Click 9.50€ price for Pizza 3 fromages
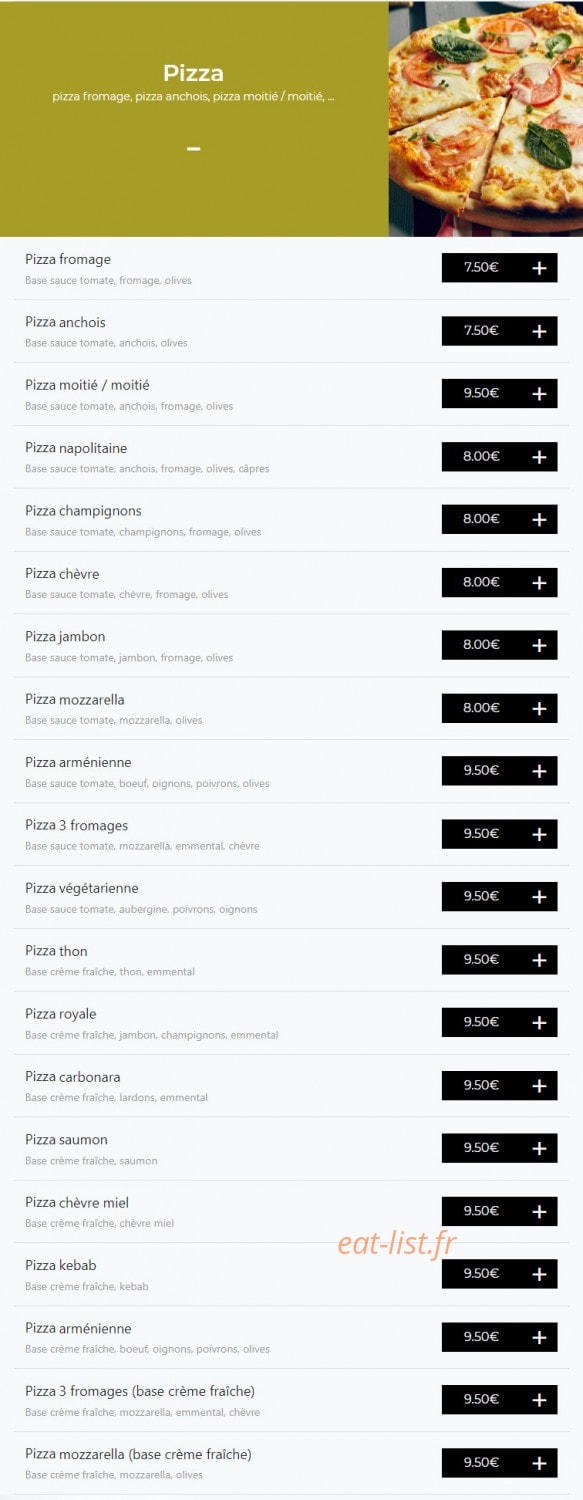The width and height of the screenshot is (583, 1500). click(481, 833)
